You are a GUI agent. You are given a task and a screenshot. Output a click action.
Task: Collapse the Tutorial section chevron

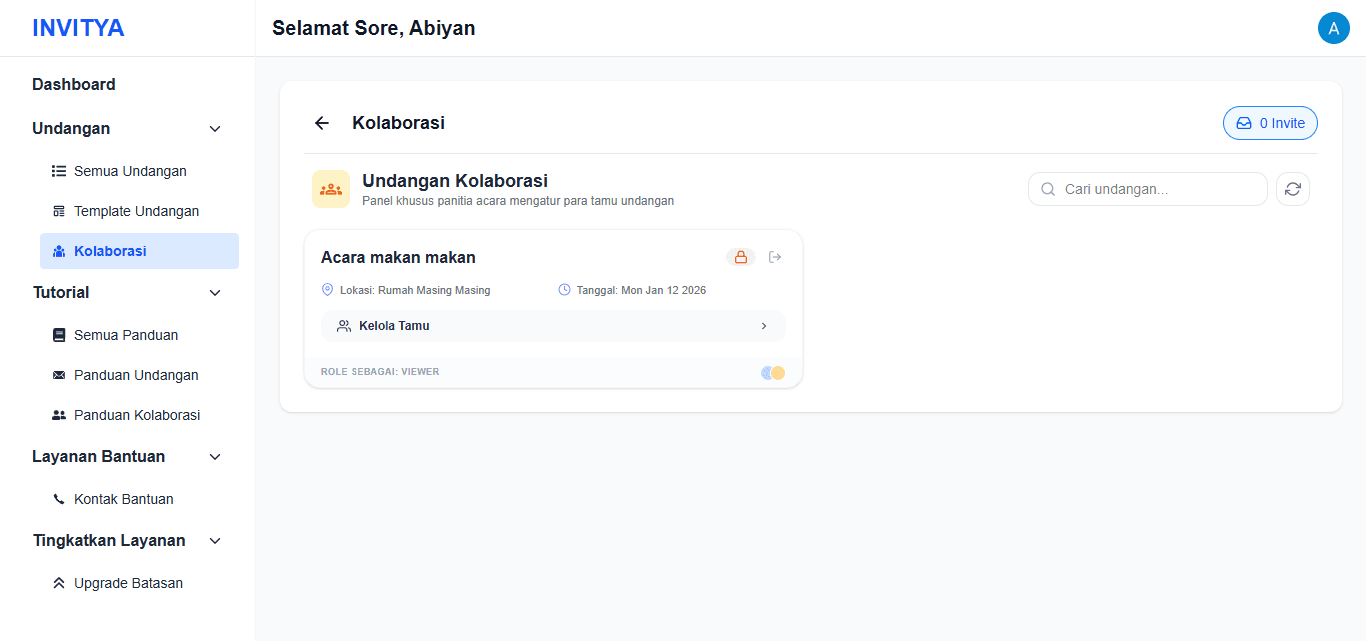(x=214, y=292)
